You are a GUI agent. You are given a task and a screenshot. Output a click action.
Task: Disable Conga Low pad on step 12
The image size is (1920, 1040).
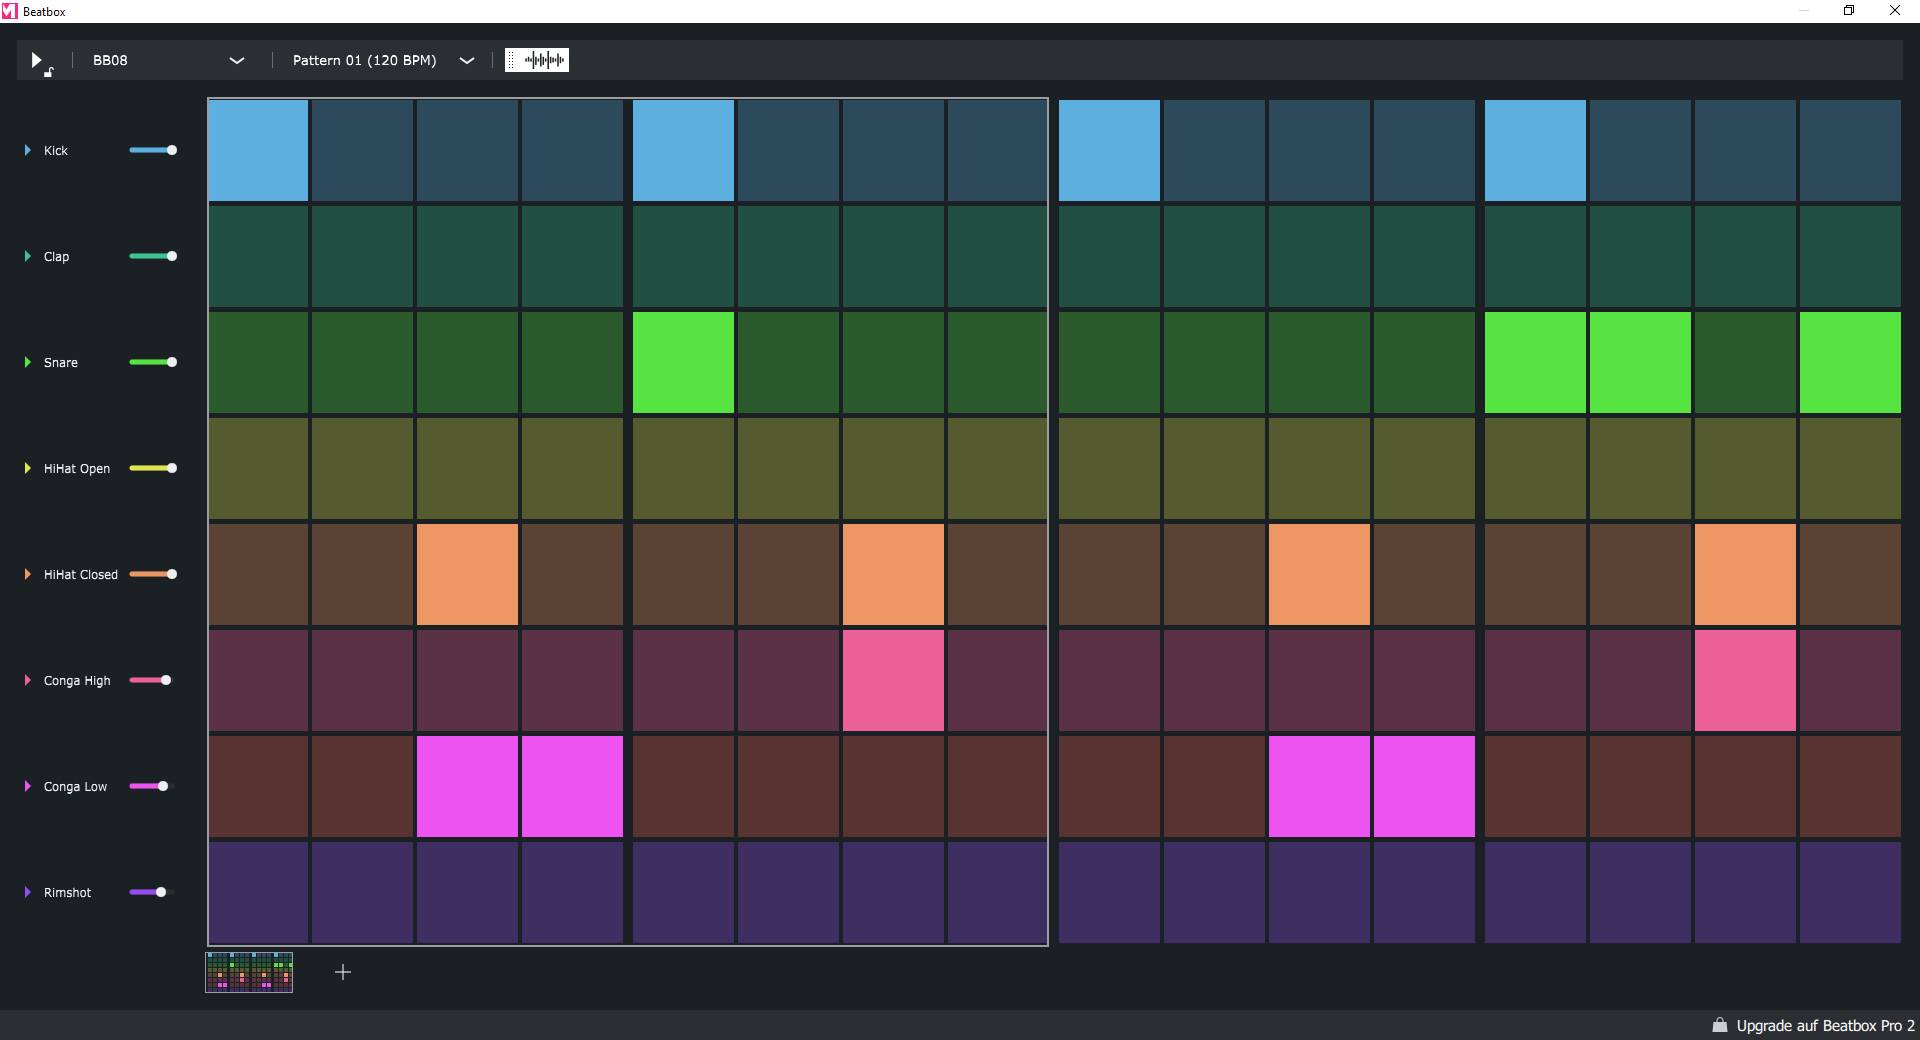click(1424, 786)
